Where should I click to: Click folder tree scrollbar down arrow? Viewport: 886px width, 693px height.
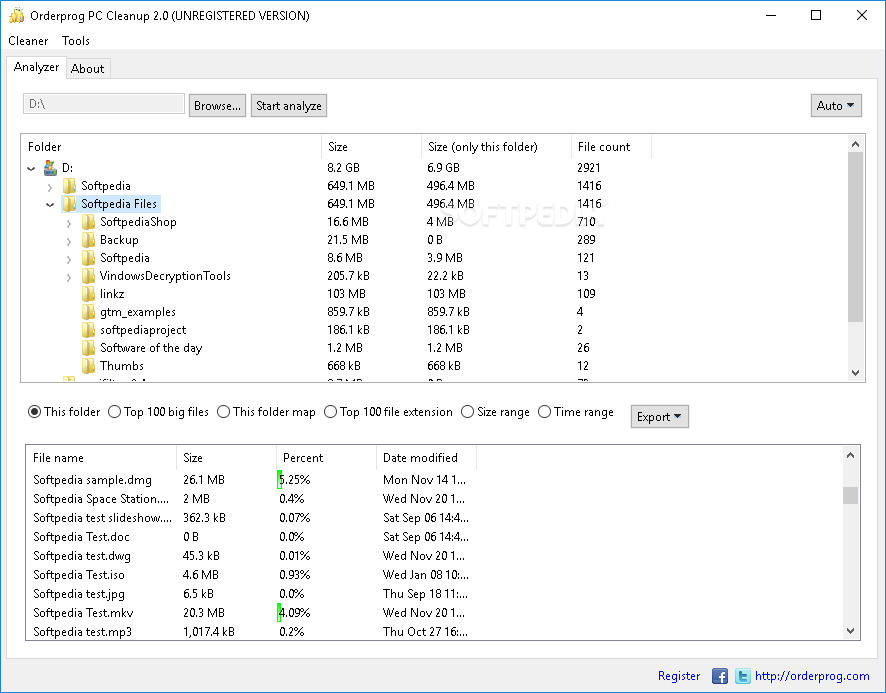point(855,373)
